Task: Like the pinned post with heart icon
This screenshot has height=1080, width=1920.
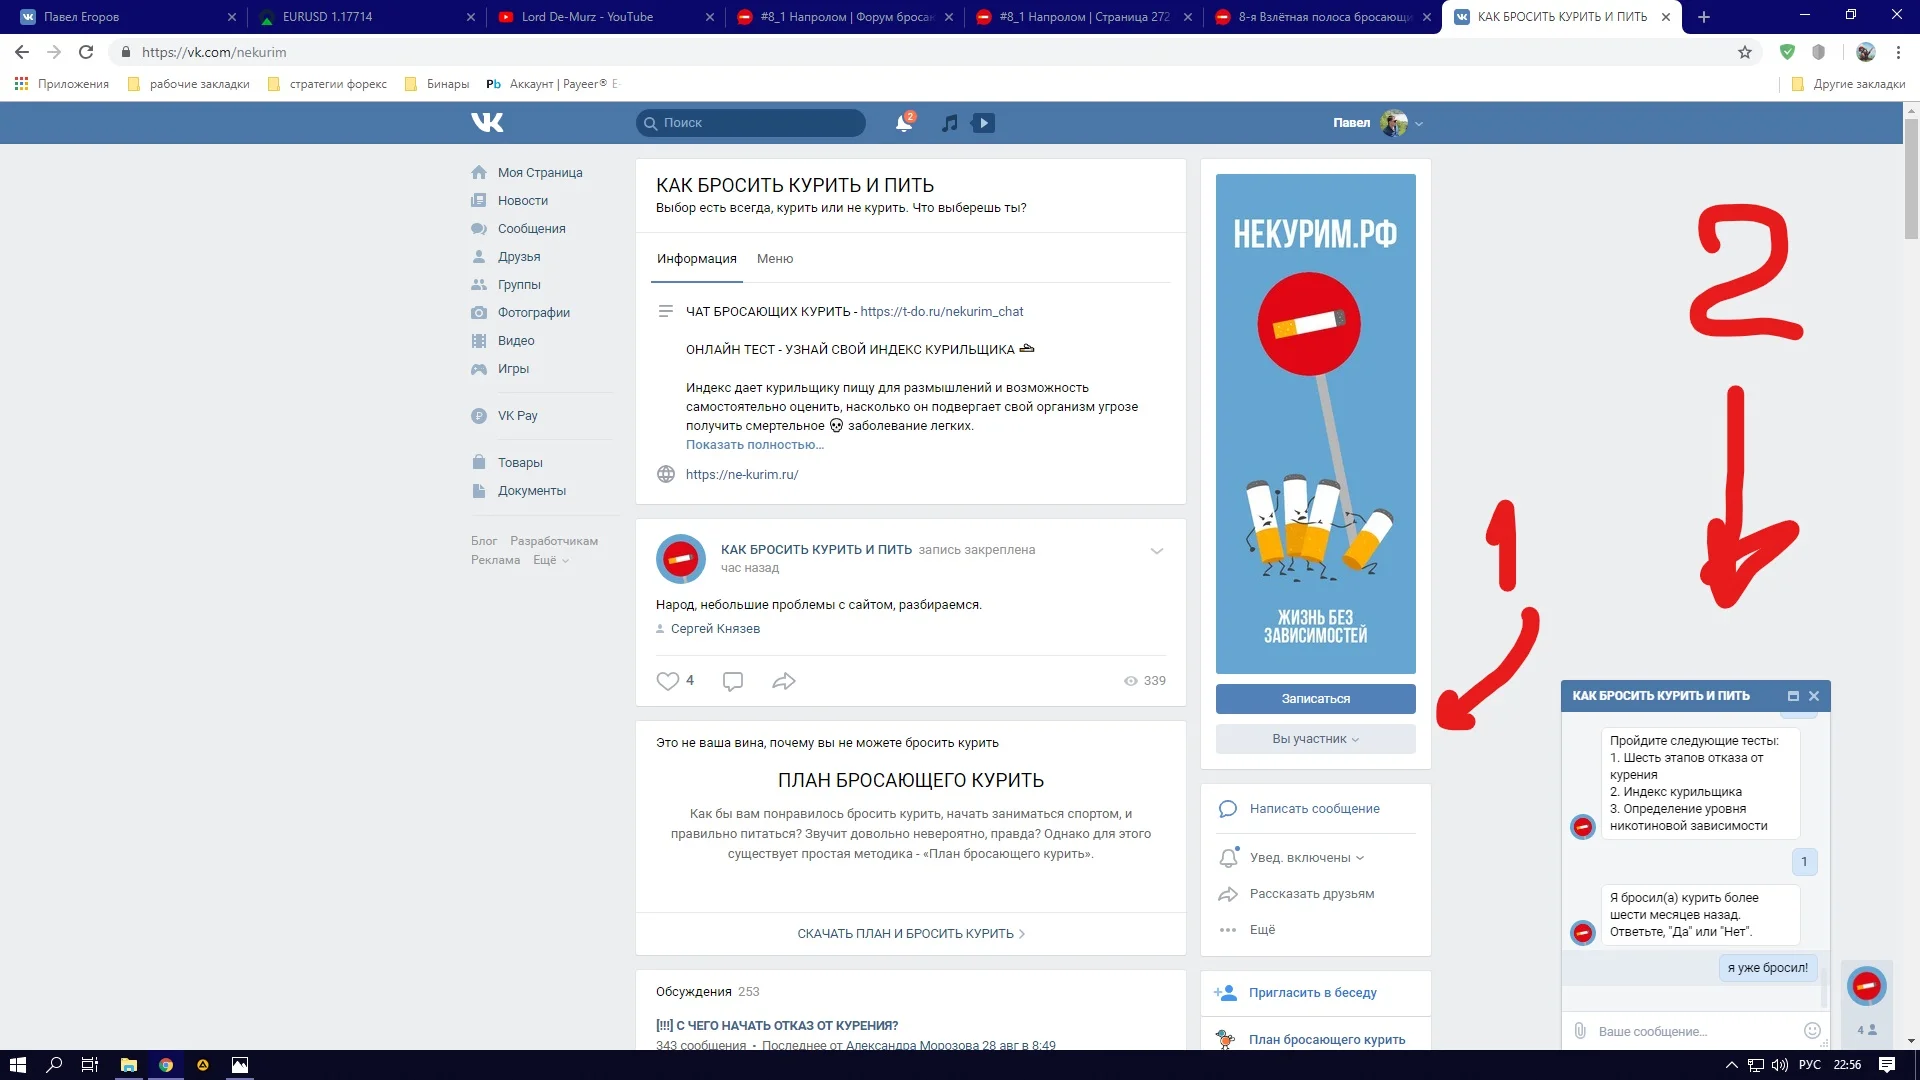Action: click(667, 681)
